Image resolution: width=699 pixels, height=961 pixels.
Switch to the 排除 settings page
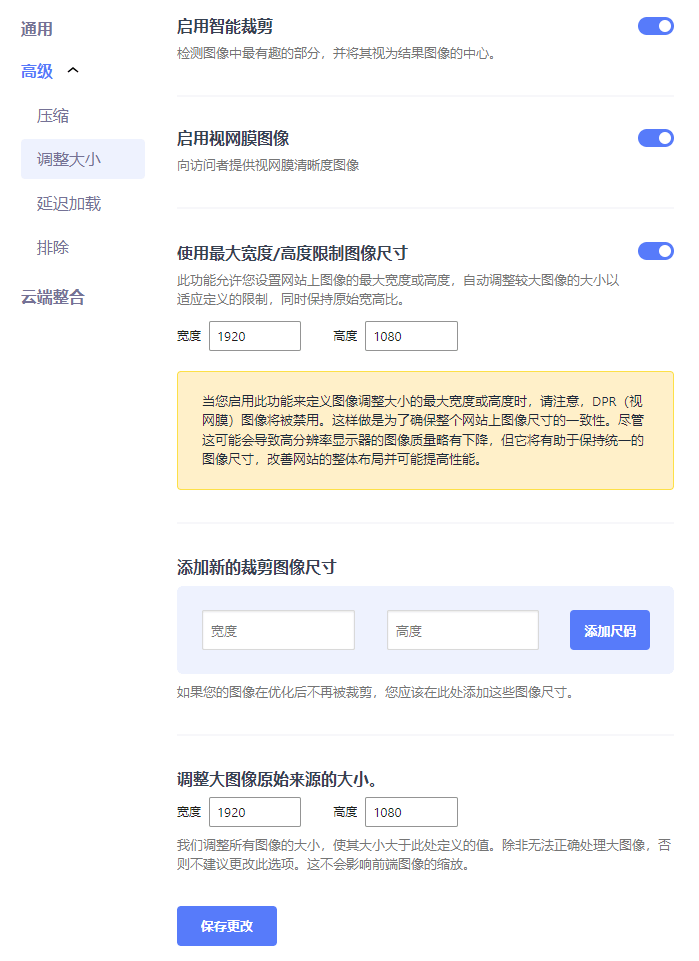(53, 247)
